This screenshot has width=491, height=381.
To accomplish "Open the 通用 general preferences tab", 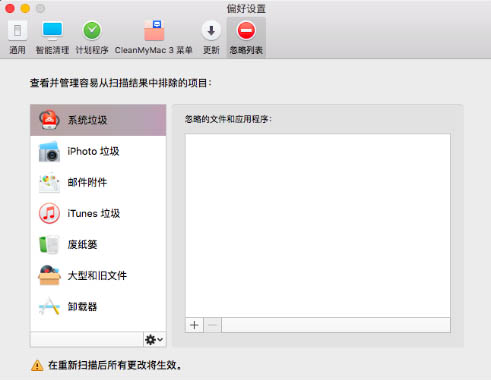I will pyautogui.click(x=17, y=37).
